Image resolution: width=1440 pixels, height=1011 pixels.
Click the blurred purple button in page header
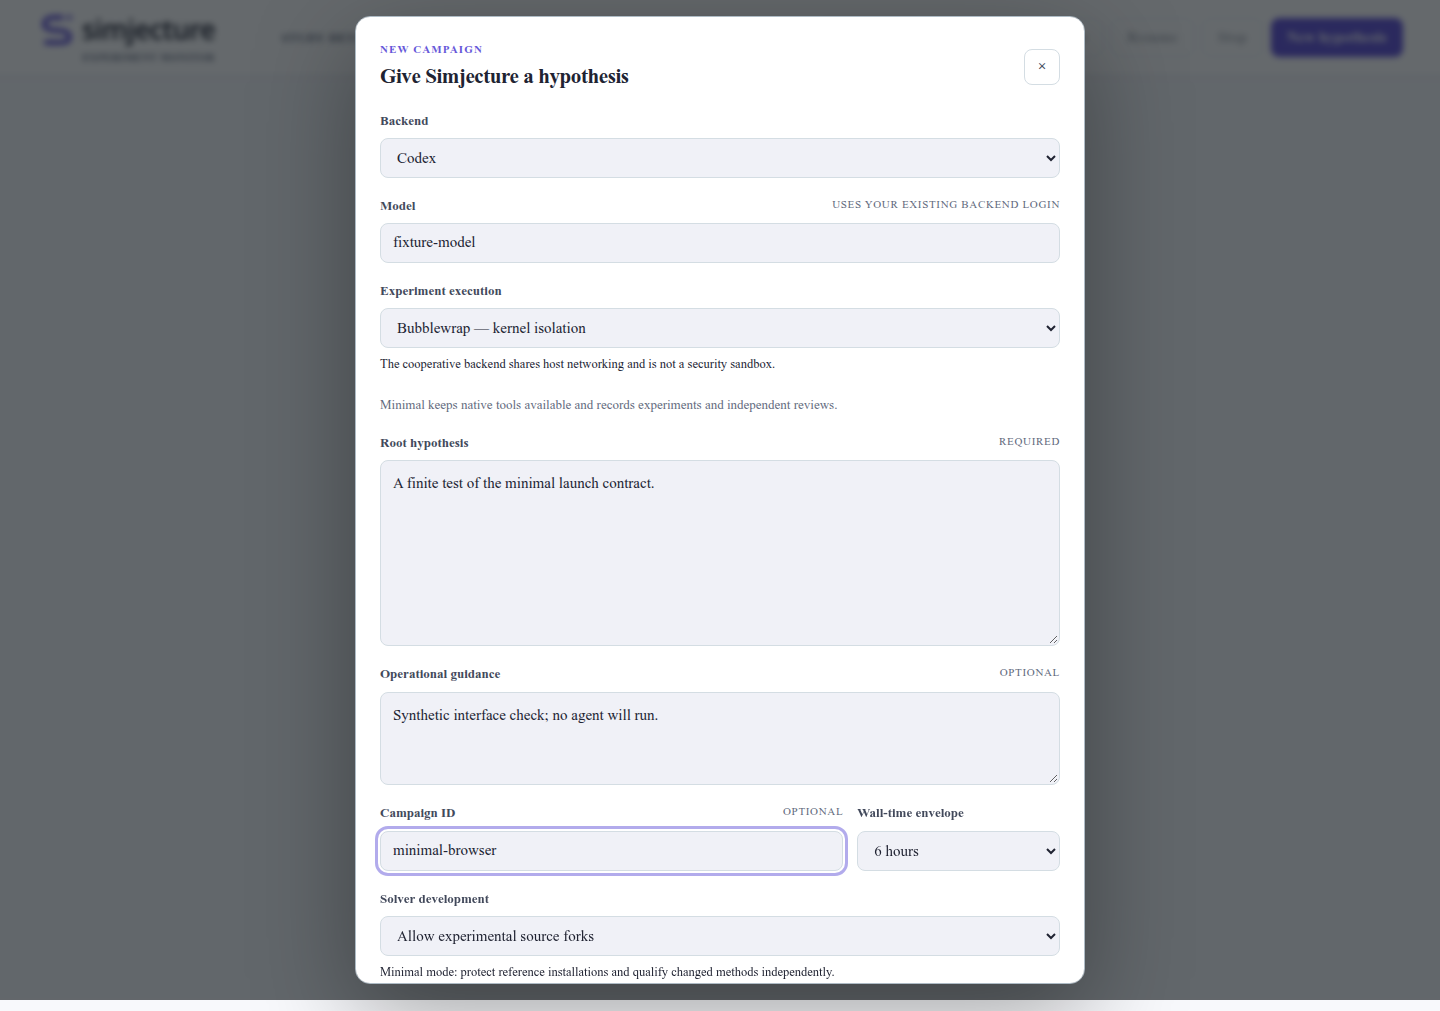point(1337,38)
